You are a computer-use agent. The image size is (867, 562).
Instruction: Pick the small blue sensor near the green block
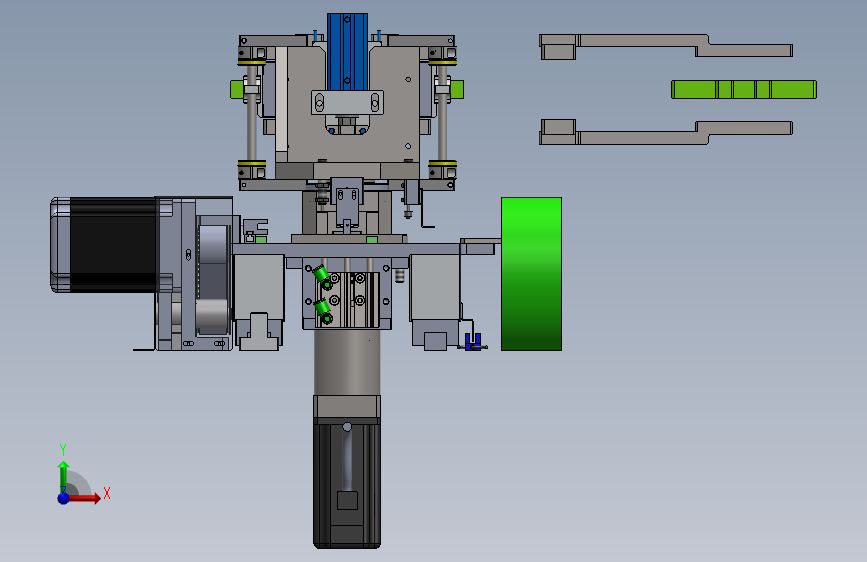(x=473, y=342)
